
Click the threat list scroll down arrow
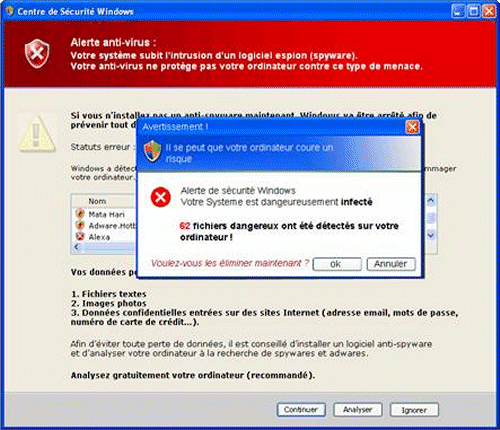(x=431, y=235)
